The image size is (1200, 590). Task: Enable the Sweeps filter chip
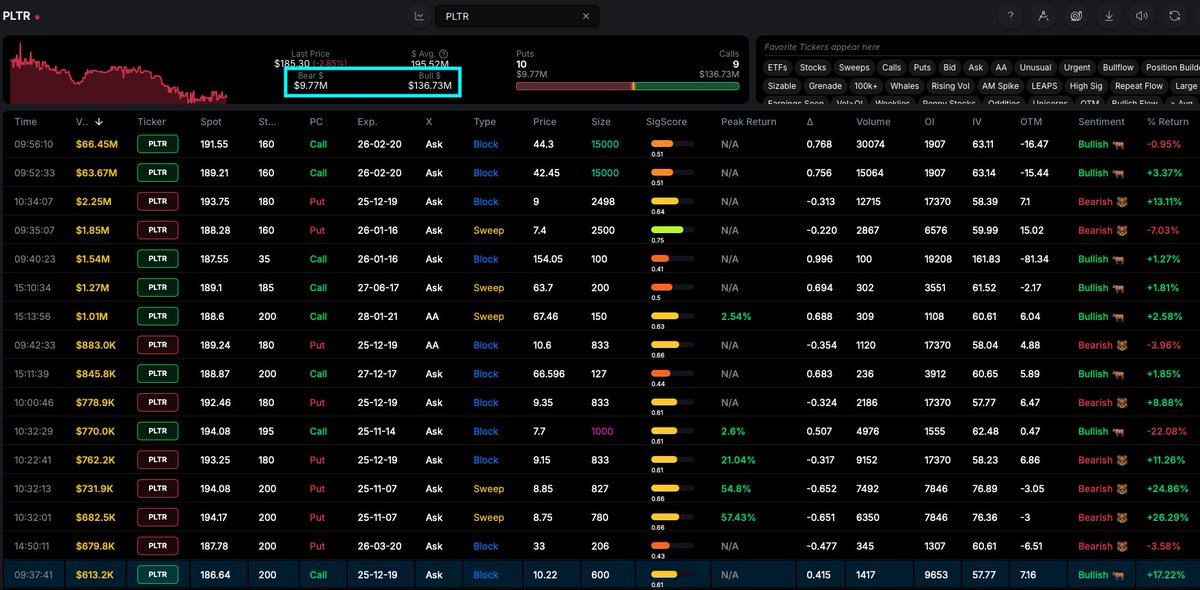[x=854, y=67]
